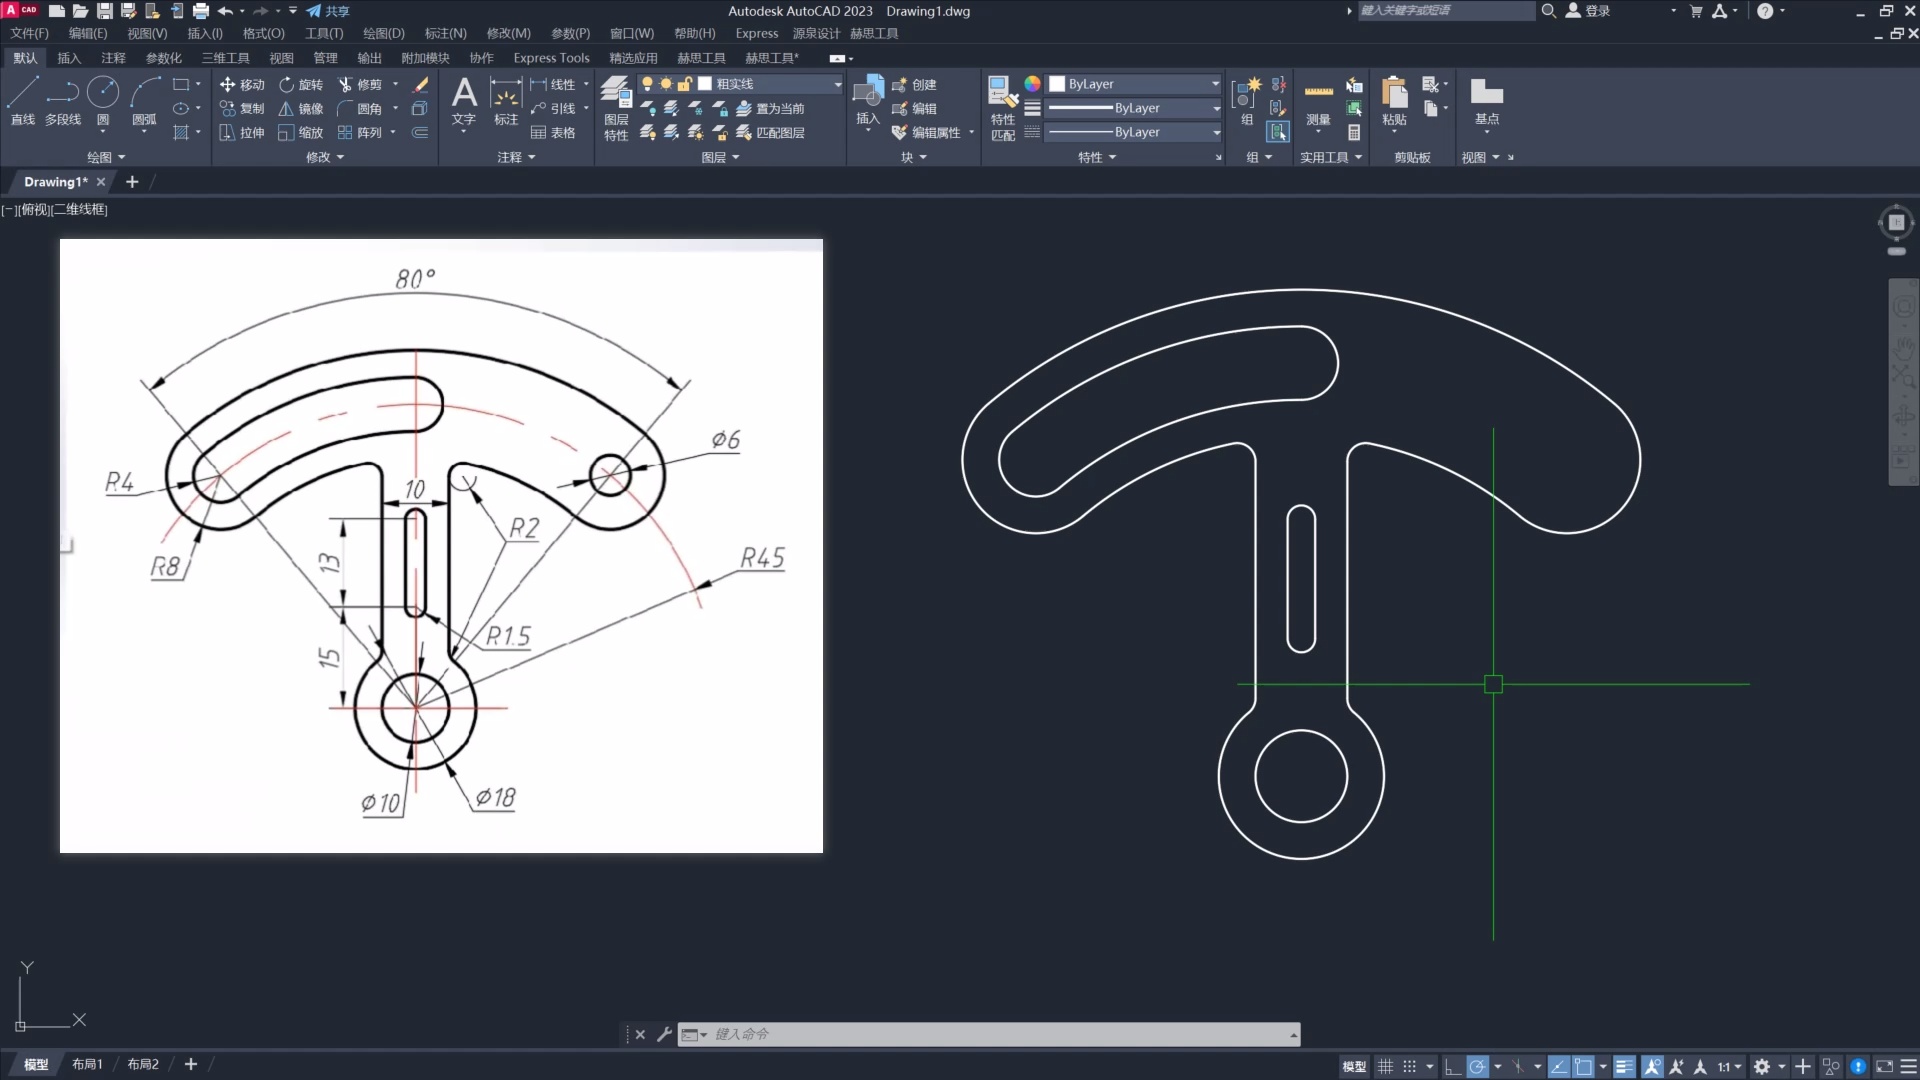The height and width of the screenshot is (1080, 1920).
Task: Toggle polar tracking in status bar
Action: [x=1477, y=1066]
